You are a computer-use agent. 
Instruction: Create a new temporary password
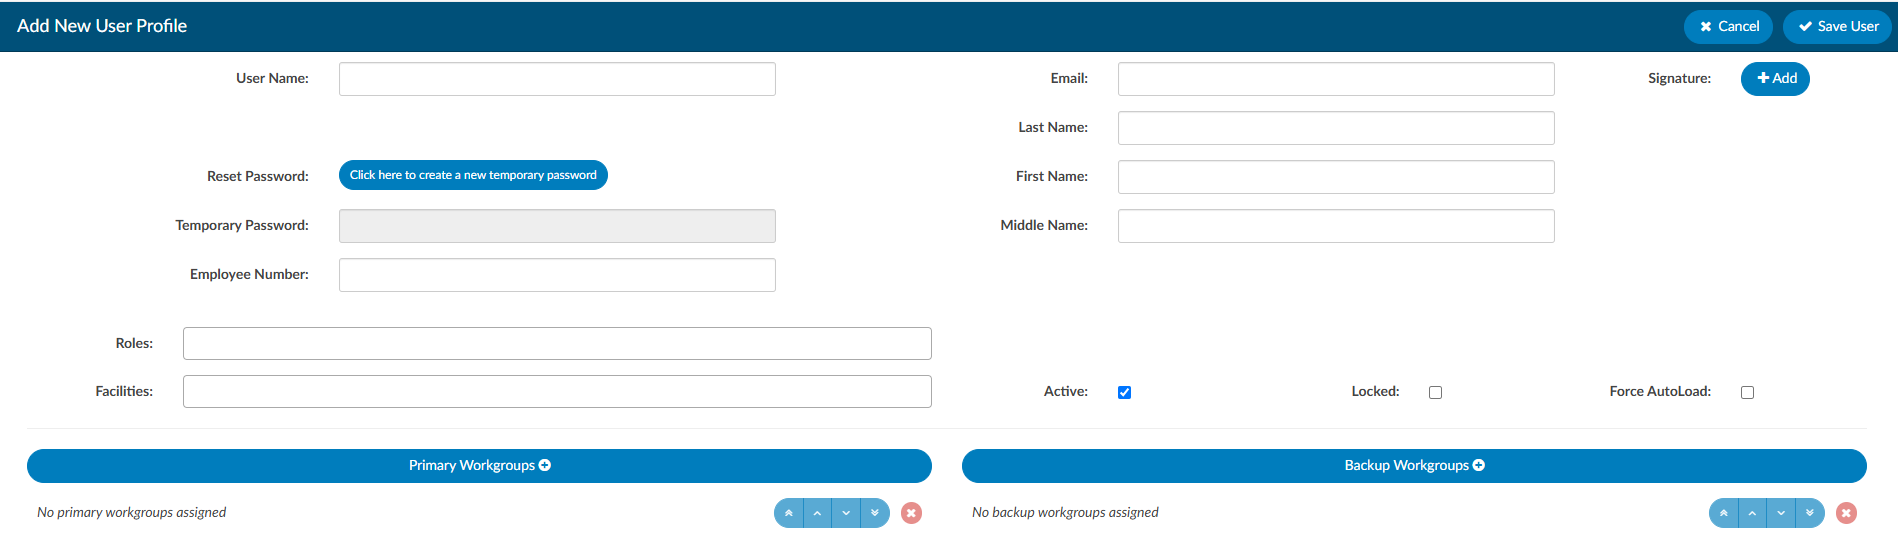(x=473, y=175)
